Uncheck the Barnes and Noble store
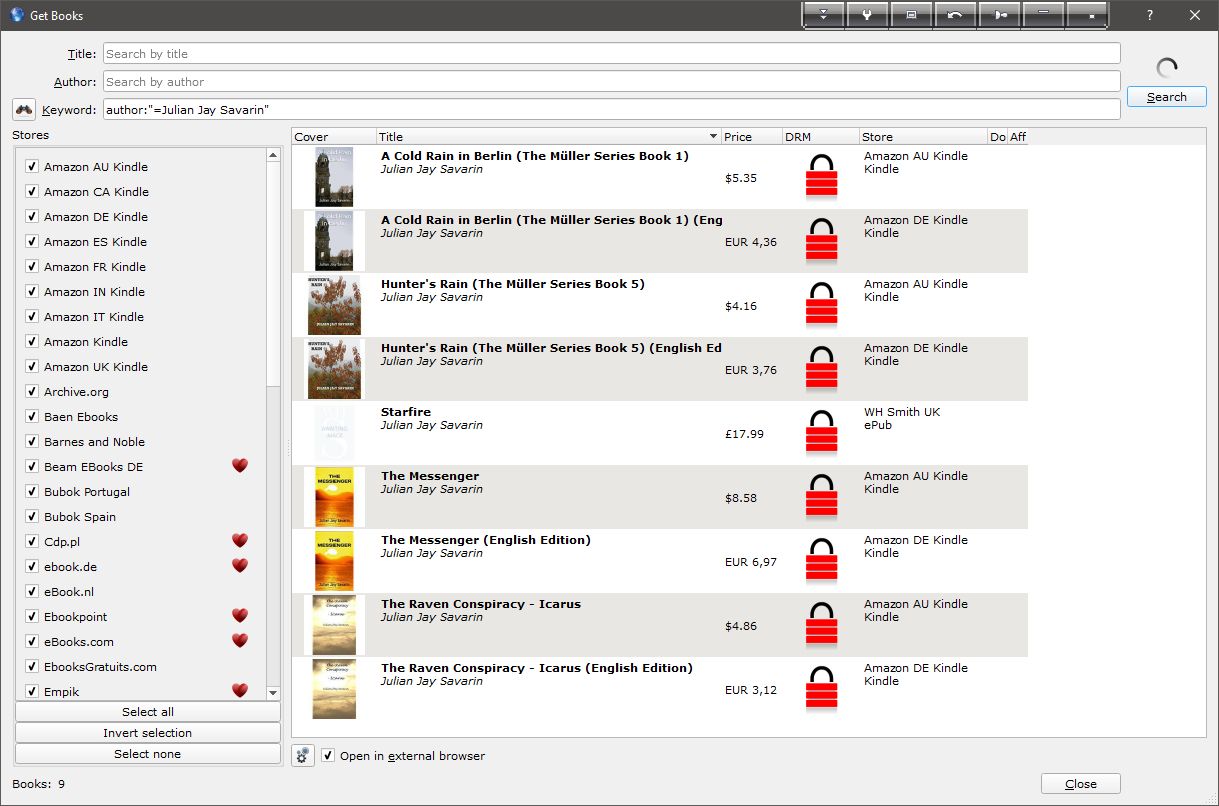This screenshot has height=806, width=1219. coord(32,441)
